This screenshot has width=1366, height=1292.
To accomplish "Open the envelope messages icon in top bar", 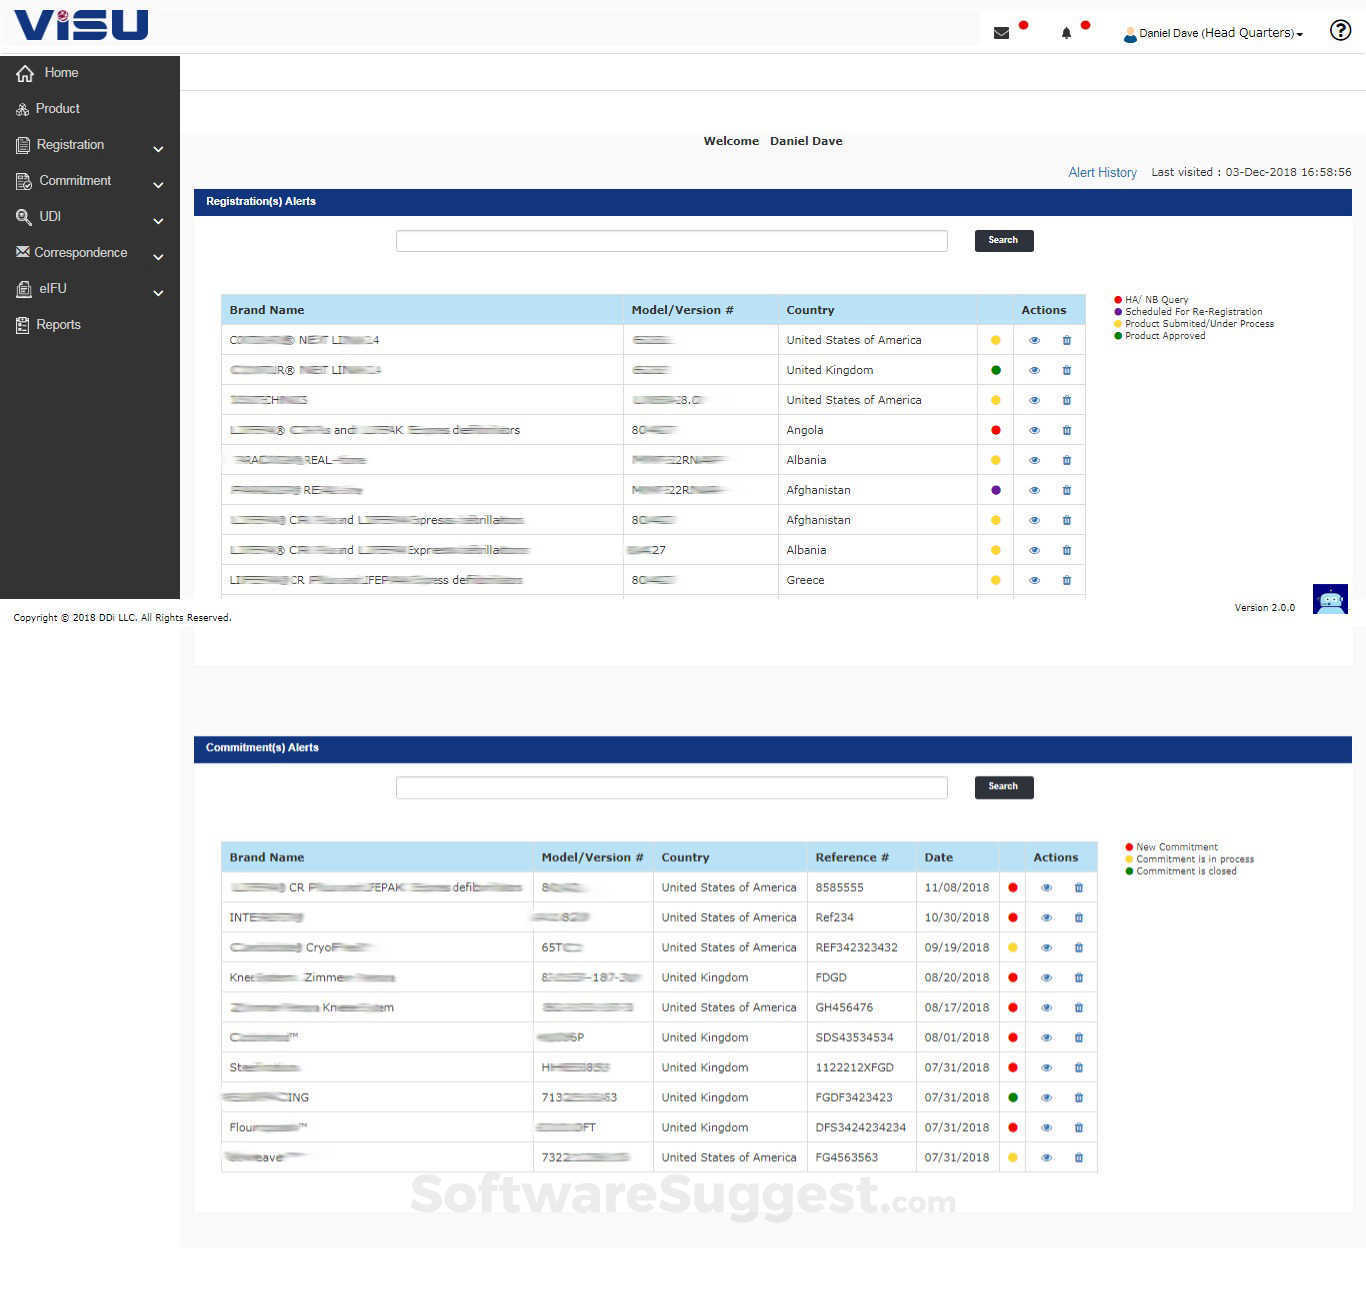I will point(1001,32).
